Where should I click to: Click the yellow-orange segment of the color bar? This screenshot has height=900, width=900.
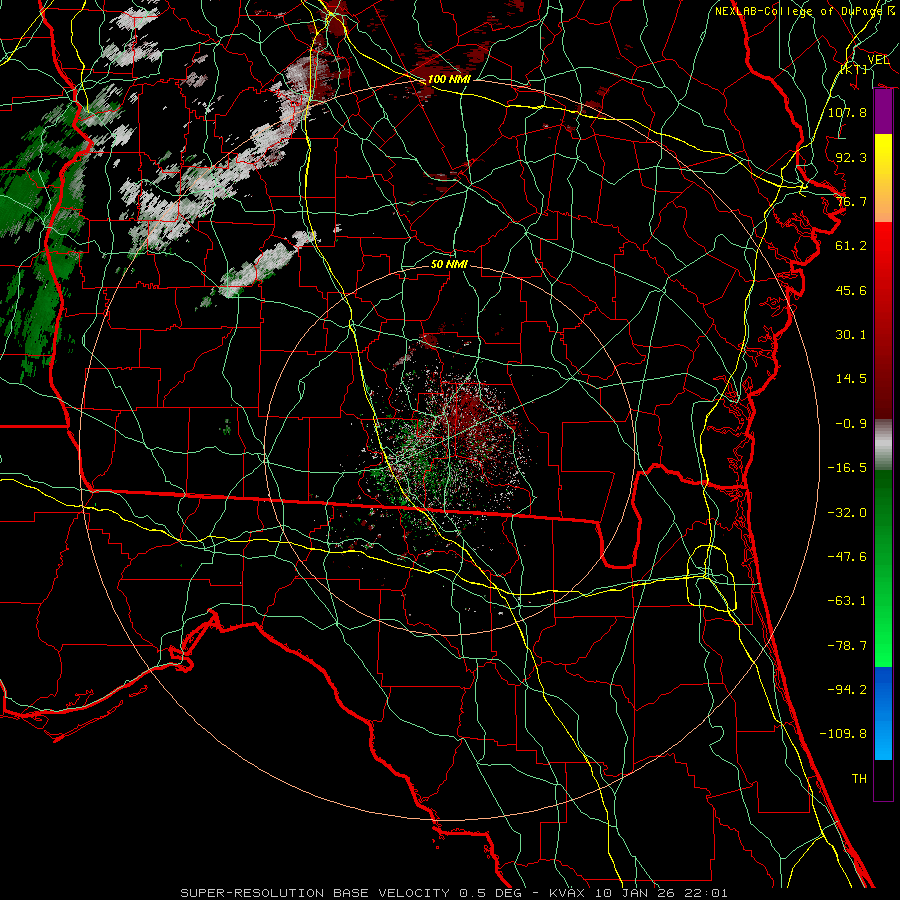pyautogui.click(x=883, y=178)
